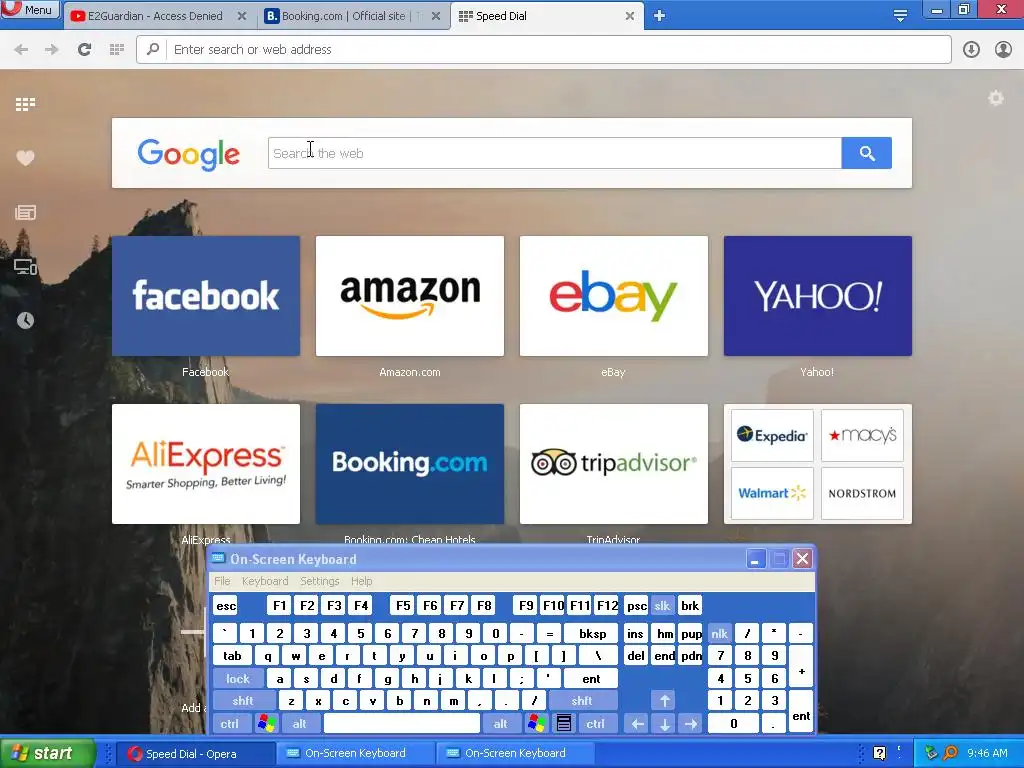Open the TripAdvisor speed dial tile
The image size is (1024, 768).
click(x=613, y=464)
